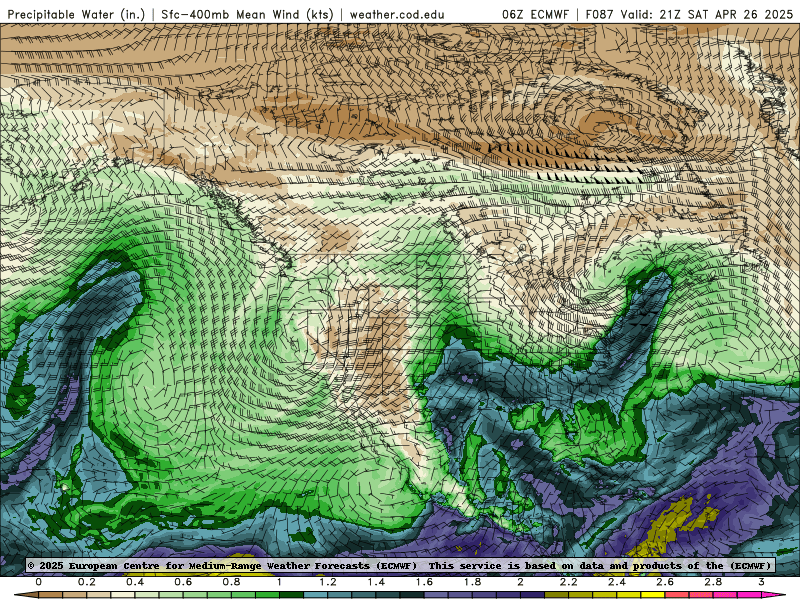Click the "F087 Valid: 21Z SAT APR 26 2025" text
This screenshot has height=600, width=800.
689,14
